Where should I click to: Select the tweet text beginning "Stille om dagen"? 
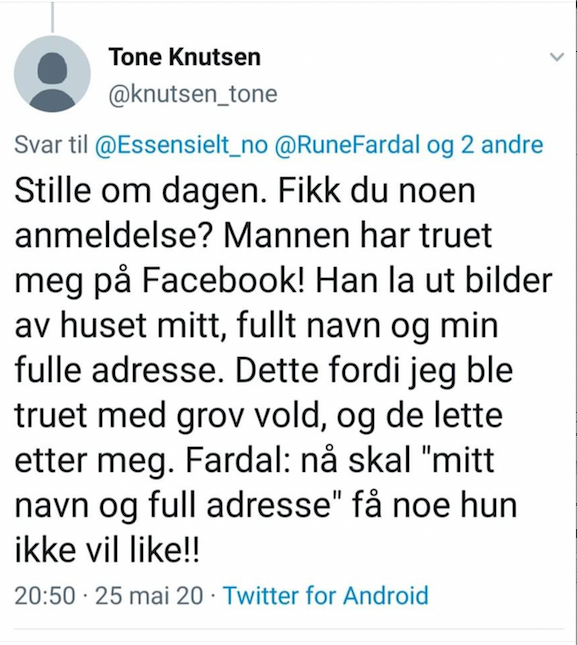pyautogui.click(x=283, y=370)
